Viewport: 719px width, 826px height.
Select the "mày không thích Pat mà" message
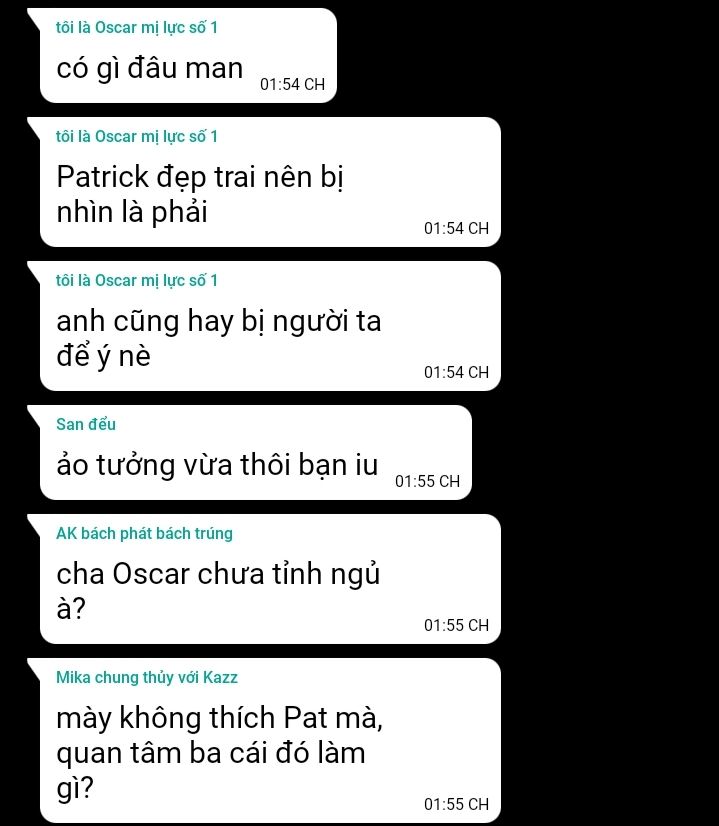coord(270,740)
